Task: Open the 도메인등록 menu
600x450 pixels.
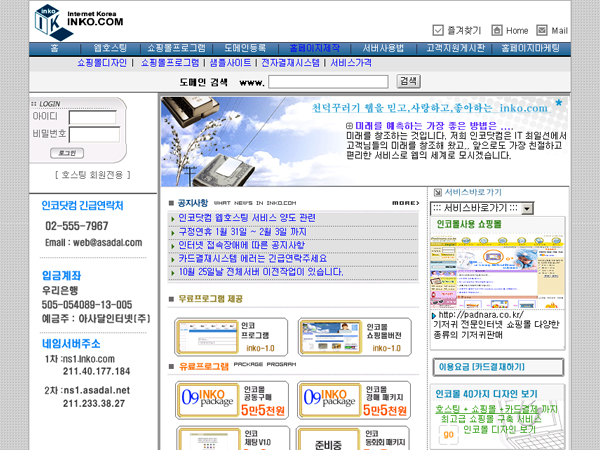Action: (245, 49)
